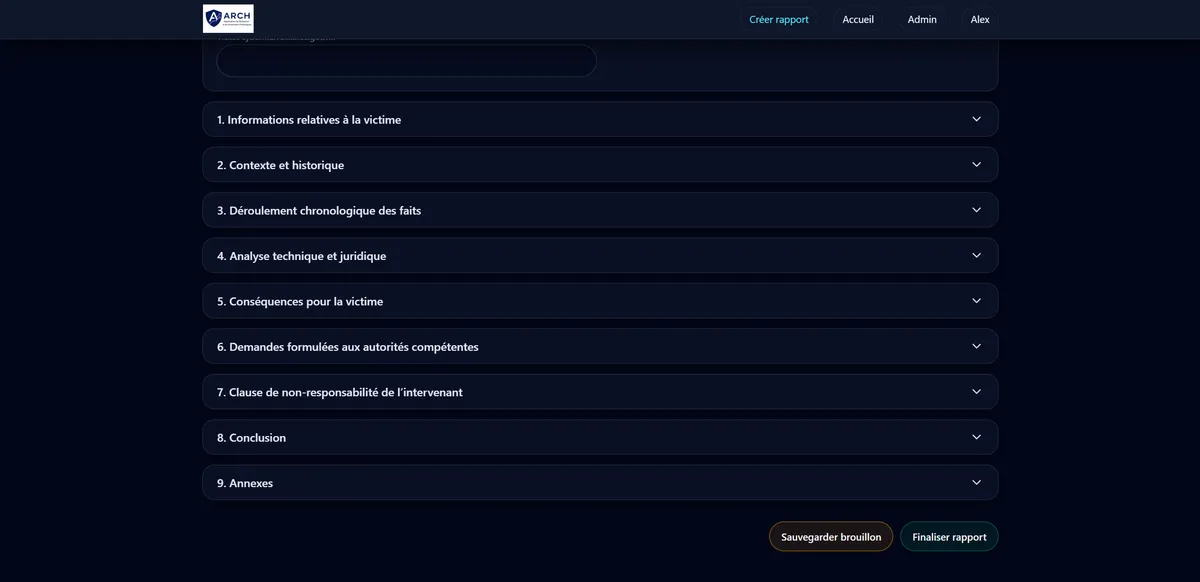Go to 'Accueil' in the navigation bar
Viewport: 1200px width, 582px height.
click(858, 19)
